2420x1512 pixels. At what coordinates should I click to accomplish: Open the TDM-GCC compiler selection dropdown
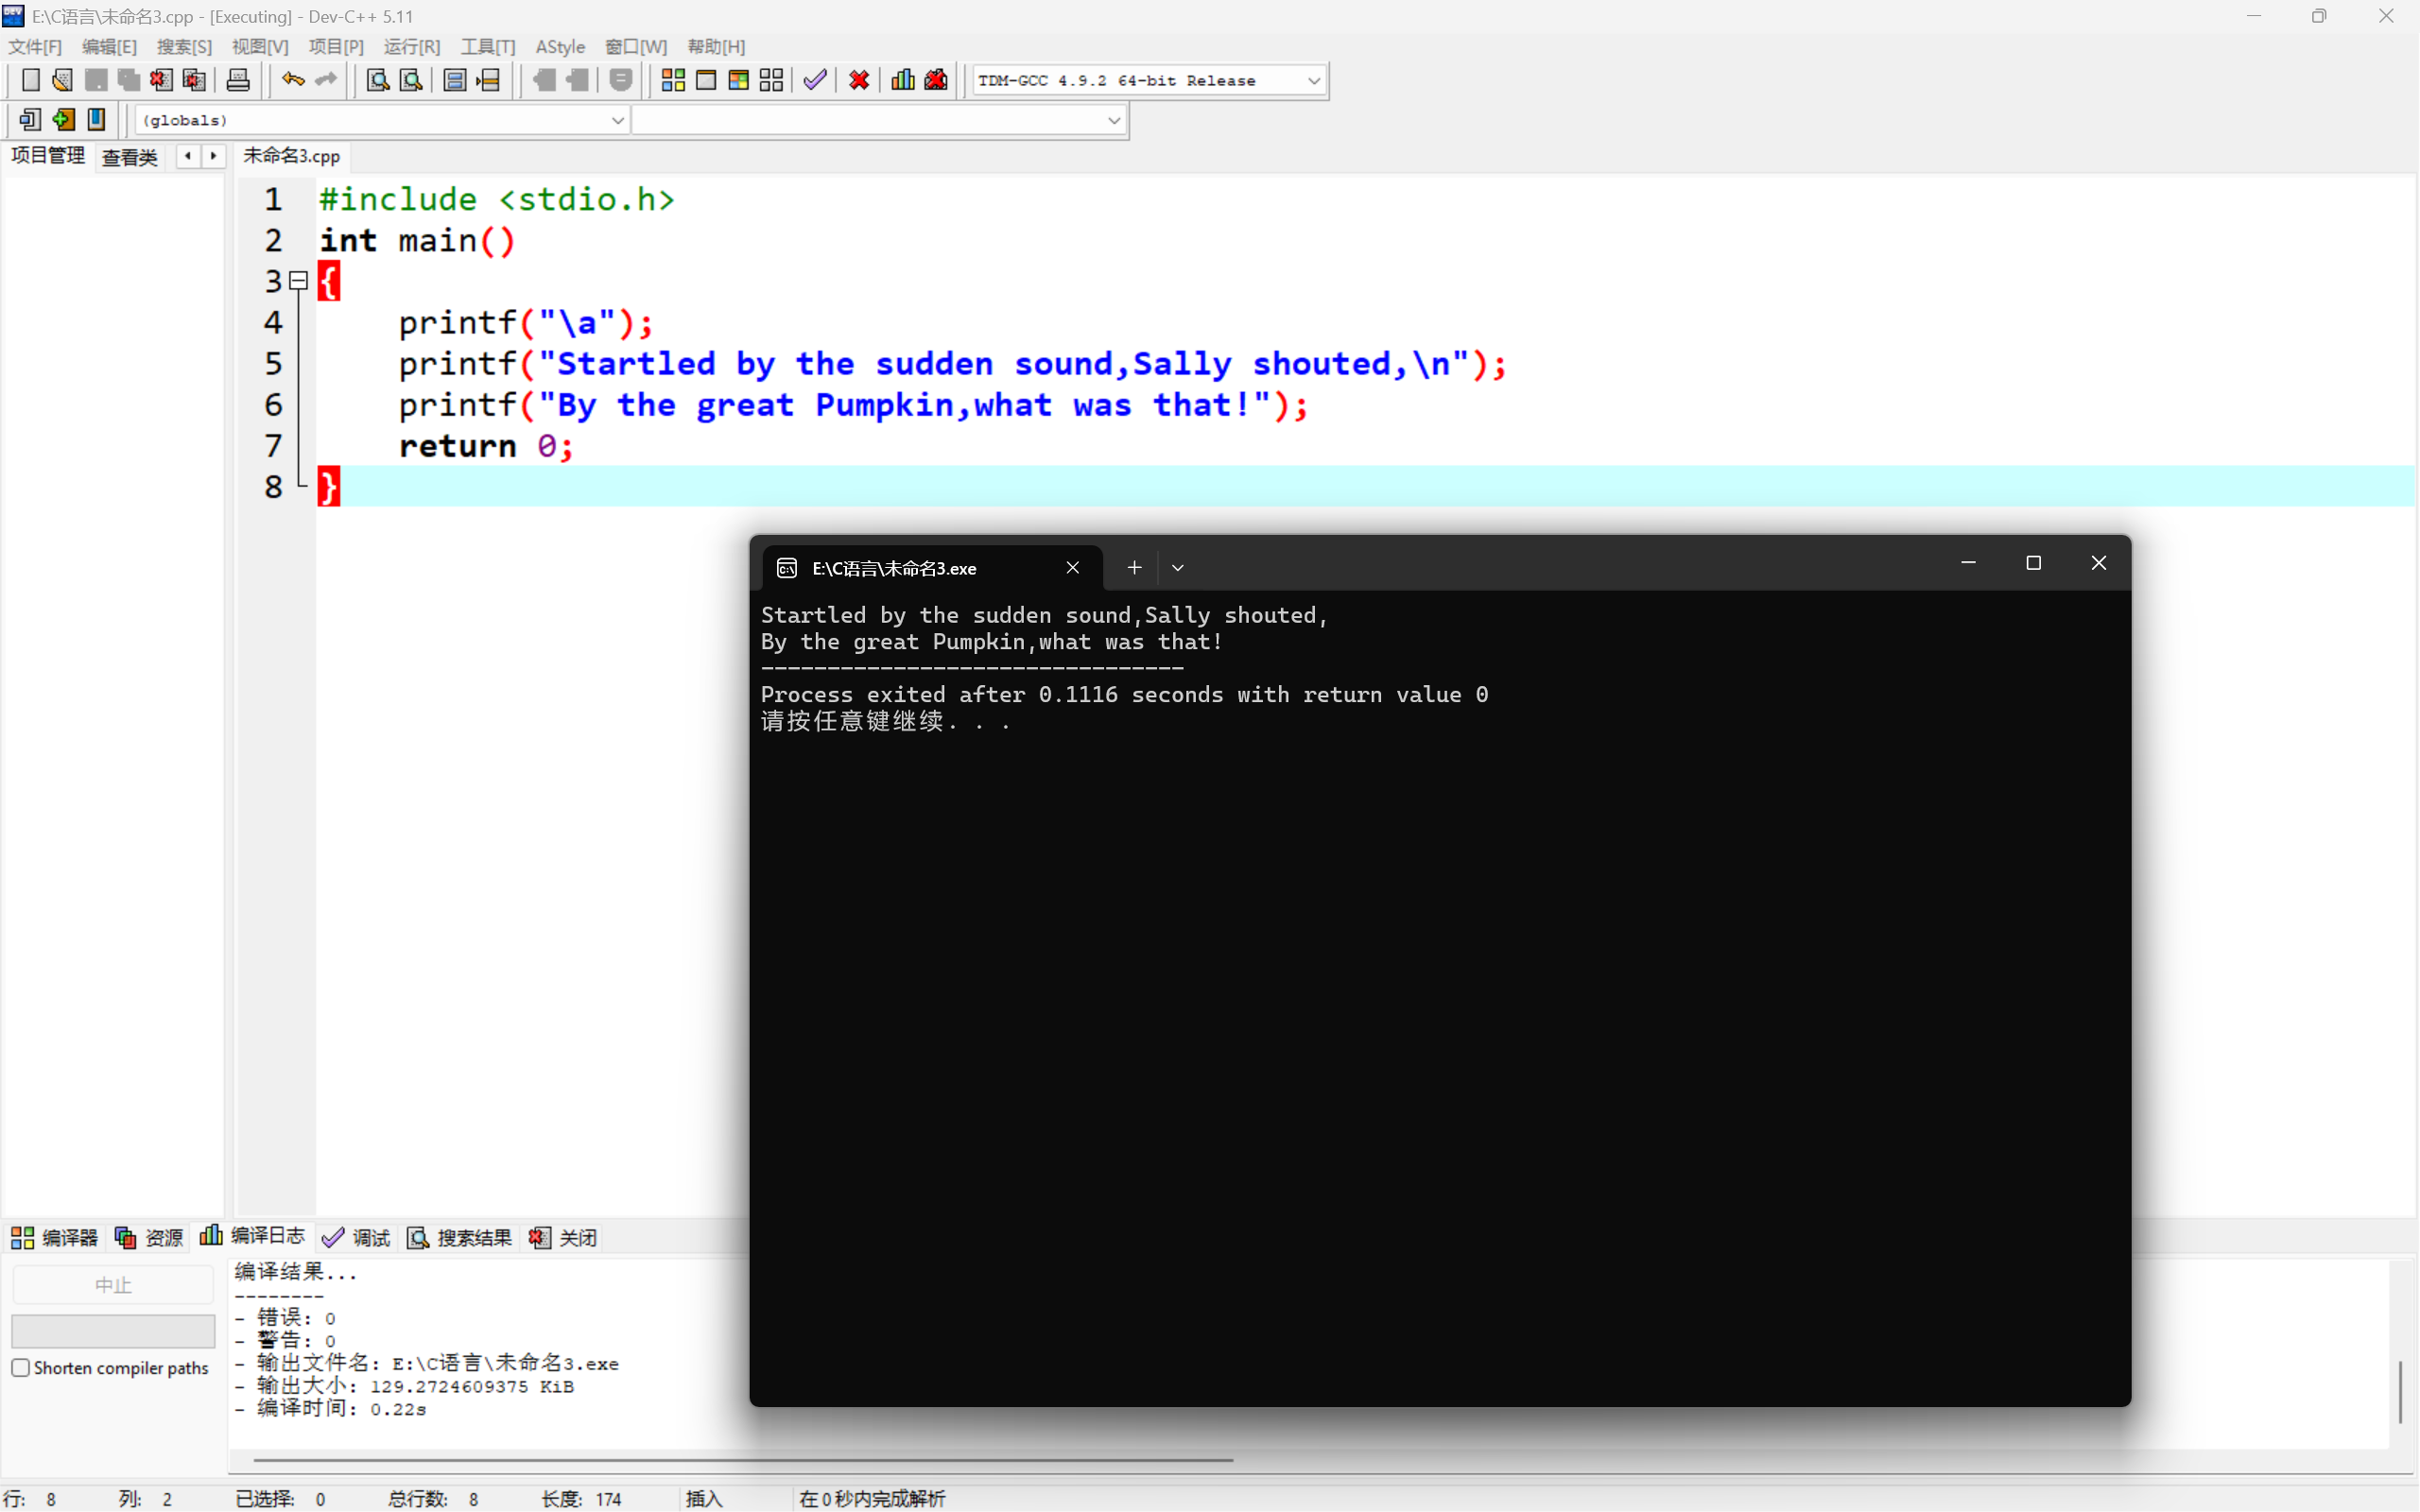[1313, 80]
